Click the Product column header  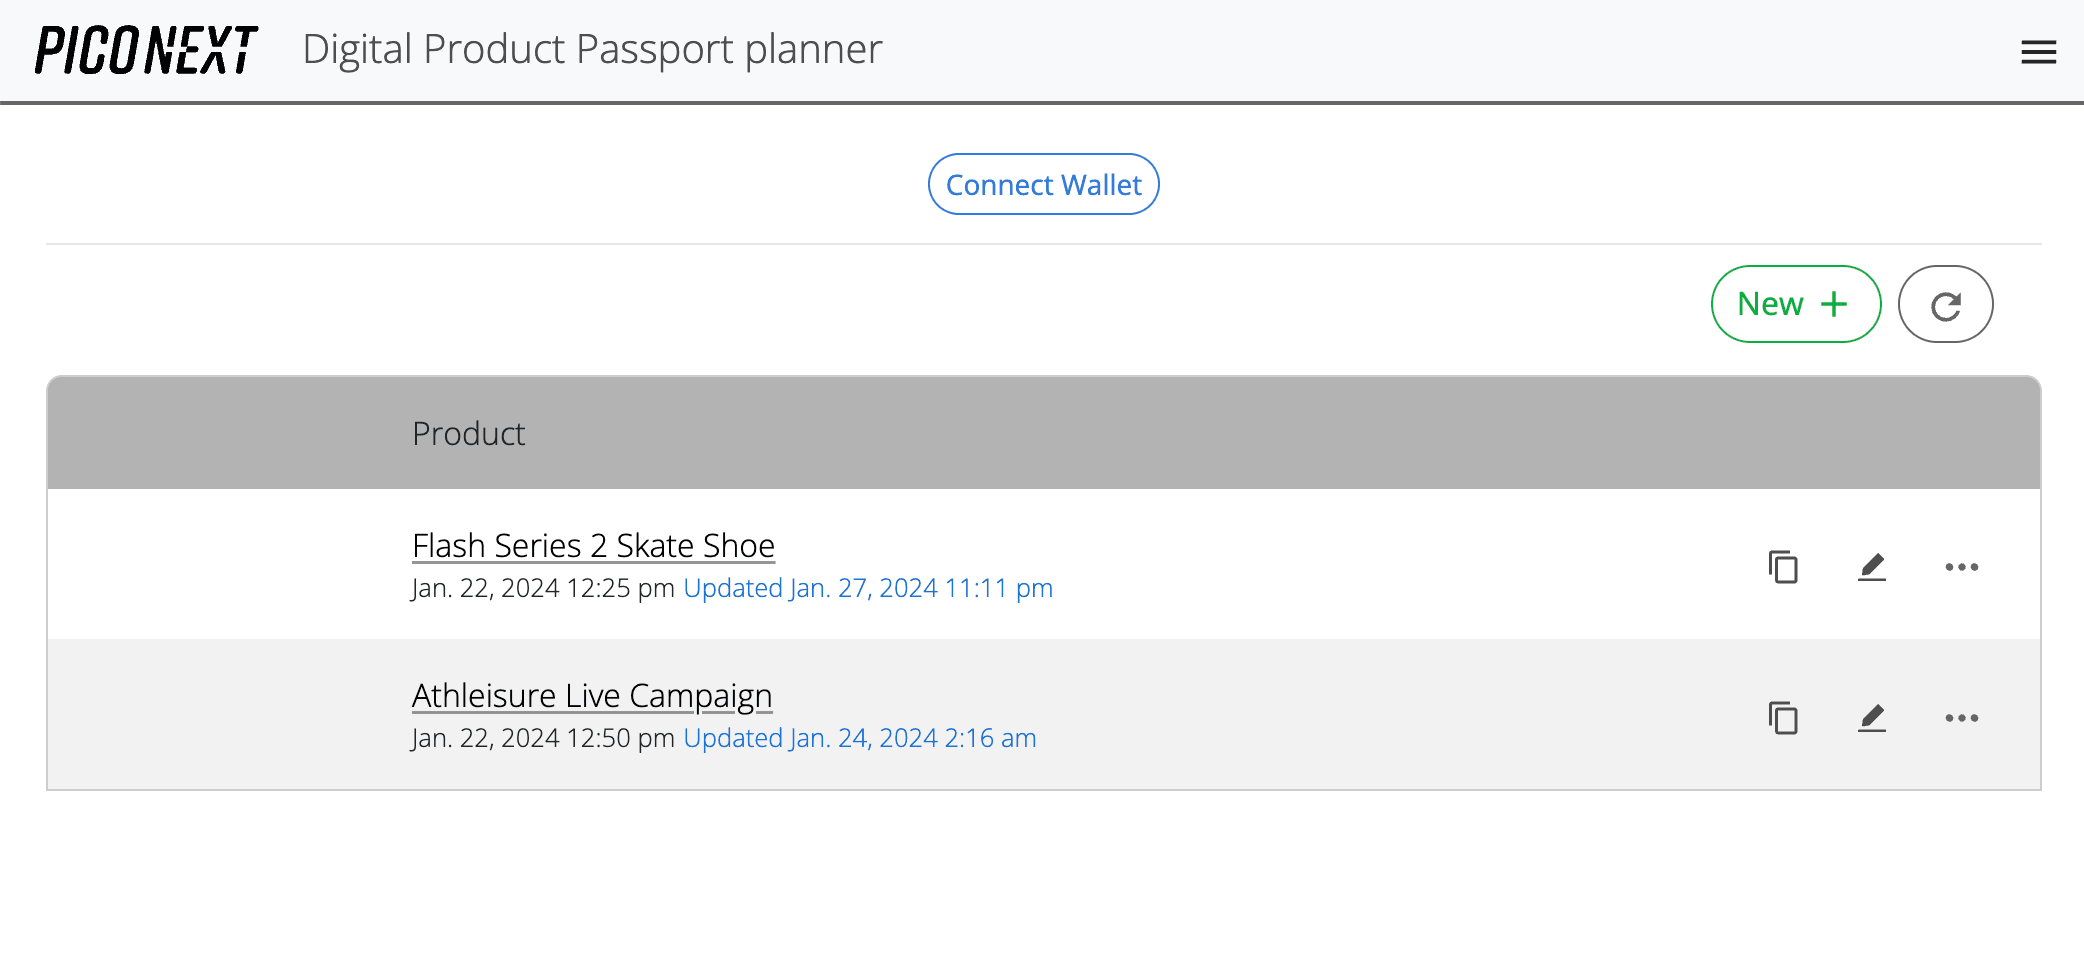[x=468, y=434]
